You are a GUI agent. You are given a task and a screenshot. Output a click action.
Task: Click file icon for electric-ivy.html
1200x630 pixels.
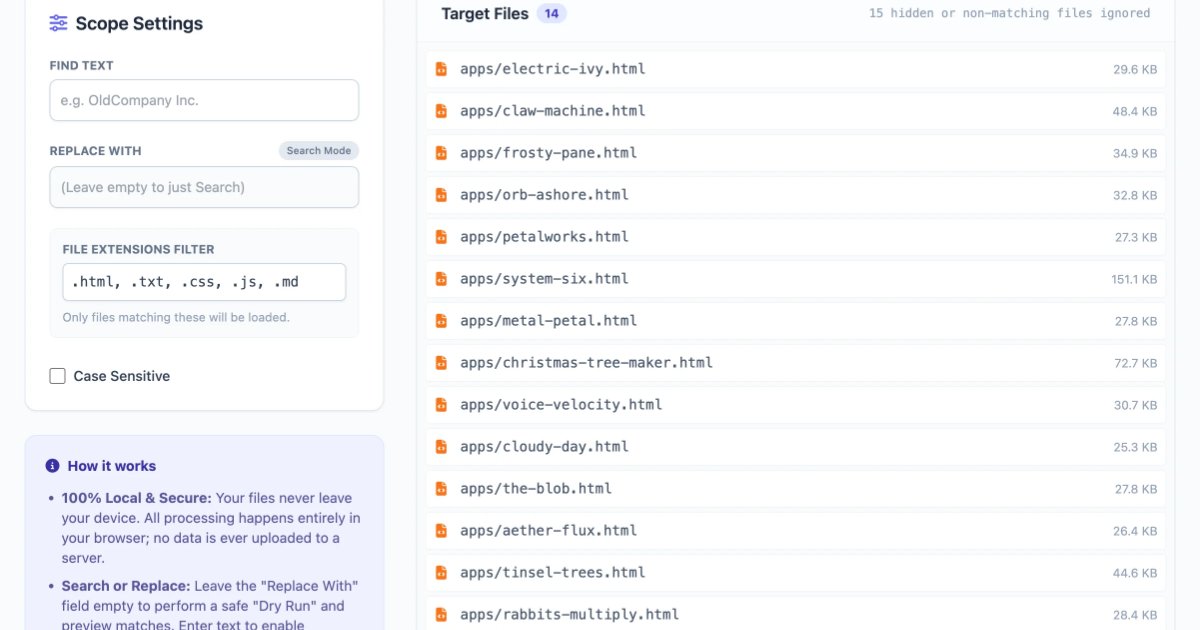click(x=441, y=69)
